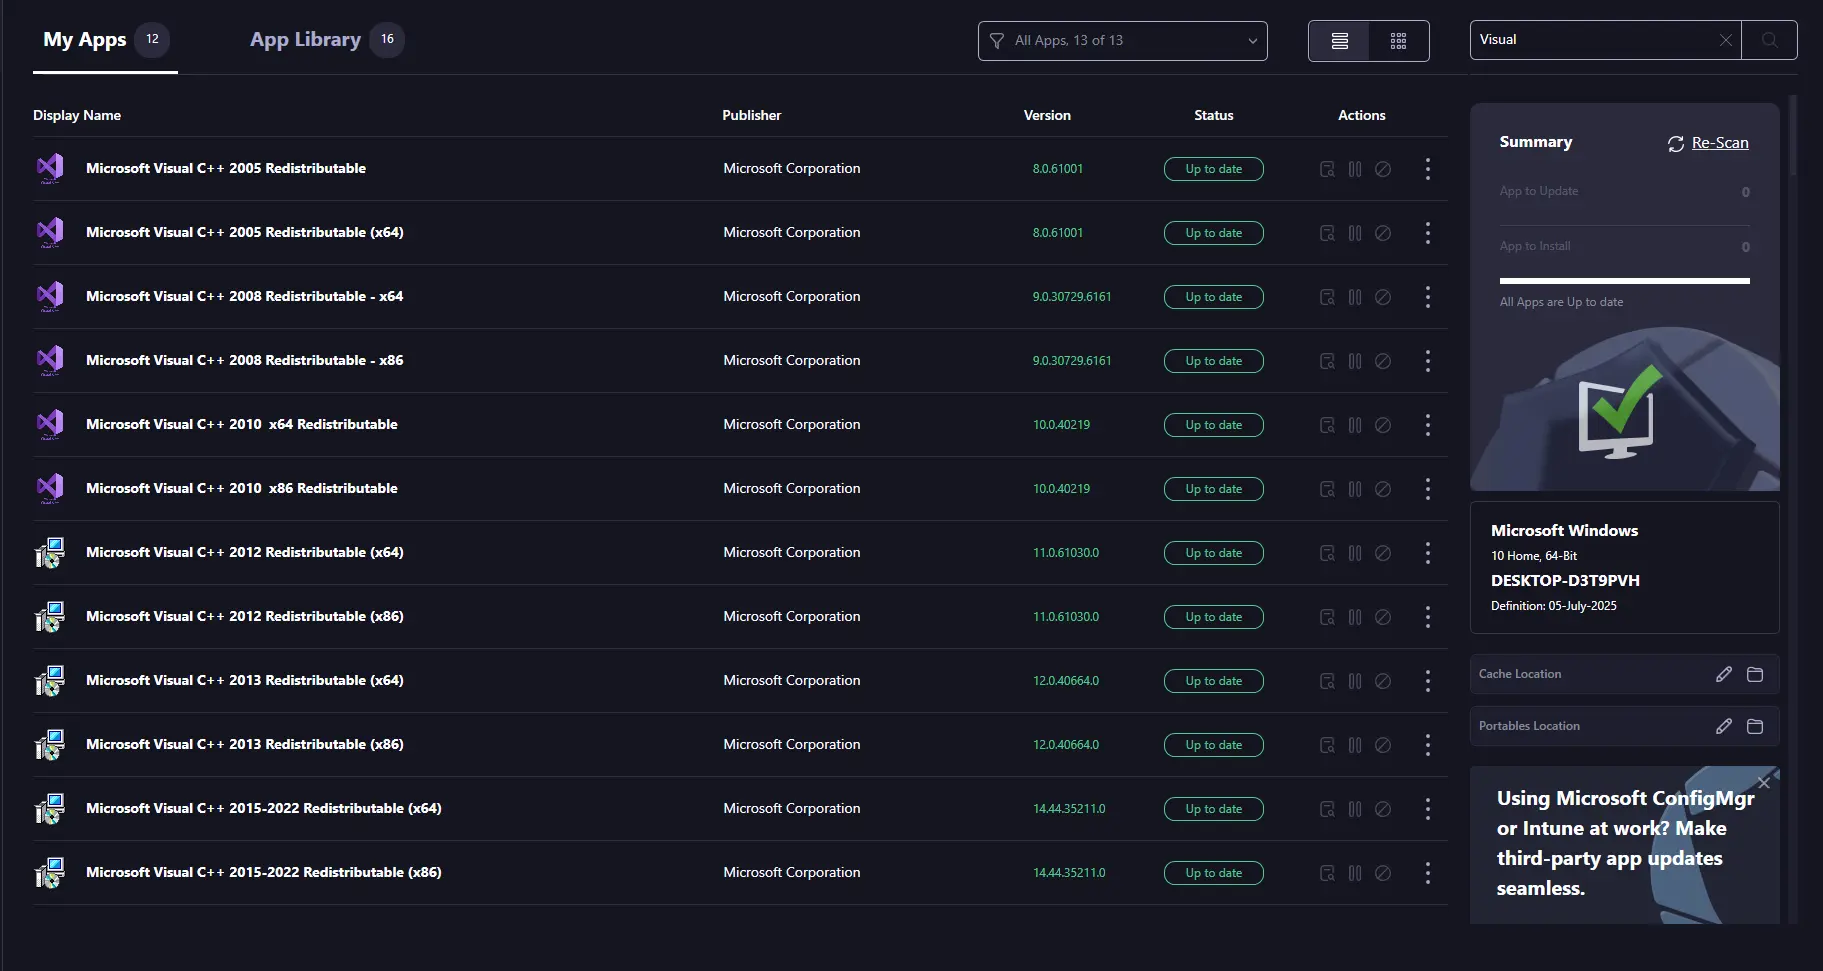Sort by the Display Name column
1823x971 pixels.
click(77, 115)
